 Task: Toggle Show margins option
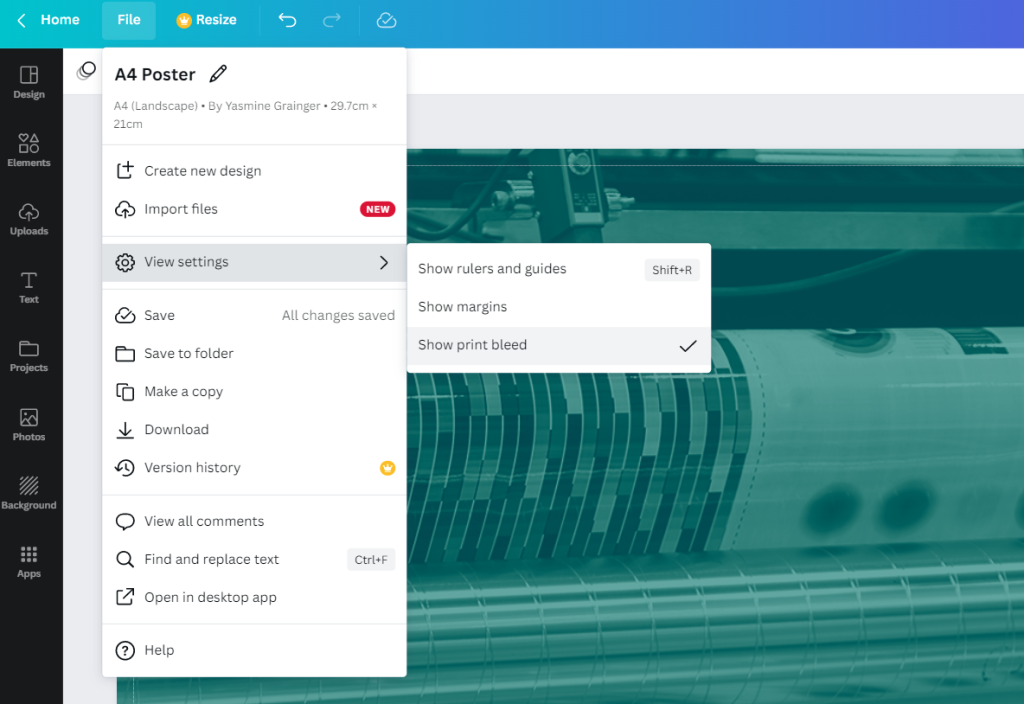point(558,307)
